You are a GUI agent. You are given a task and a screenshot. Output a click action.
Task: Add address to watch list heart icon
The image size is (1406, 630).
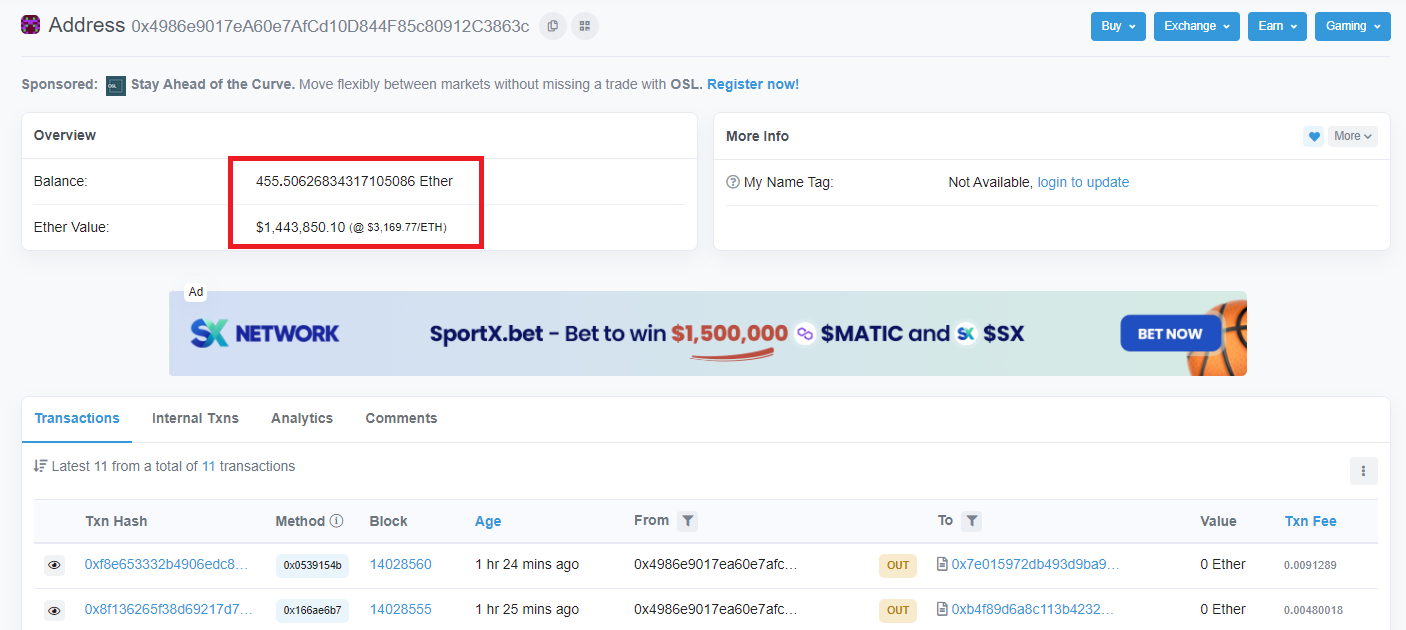(1313, 136)
